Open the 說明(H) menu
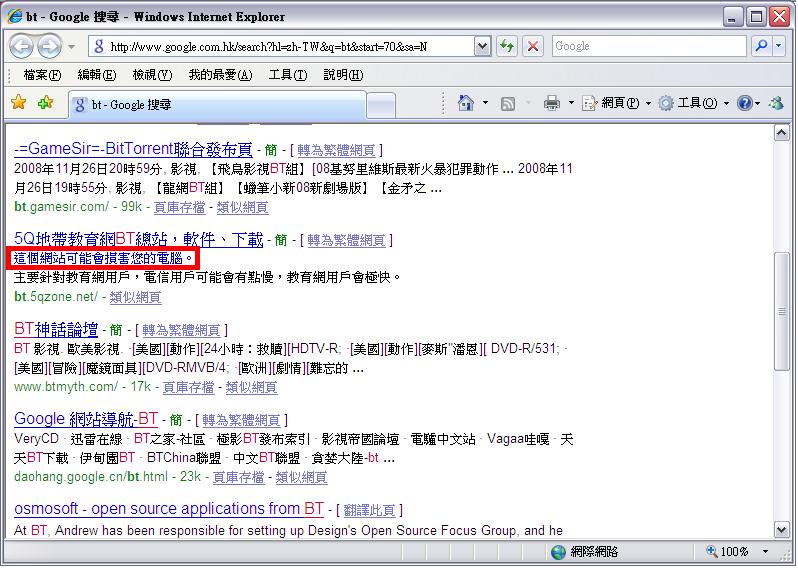798x568 pixels. coord(344,75)
